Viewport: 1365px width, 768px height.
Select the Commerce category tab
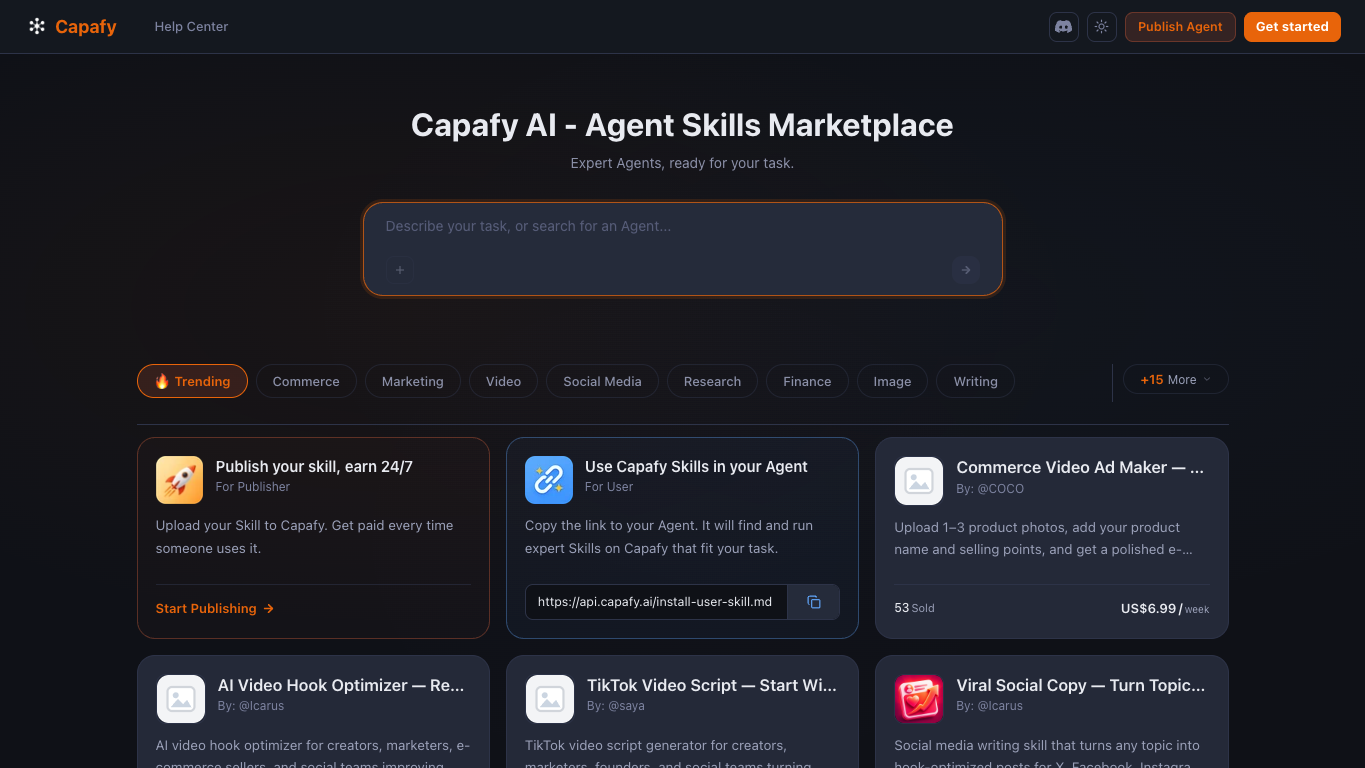306,381
